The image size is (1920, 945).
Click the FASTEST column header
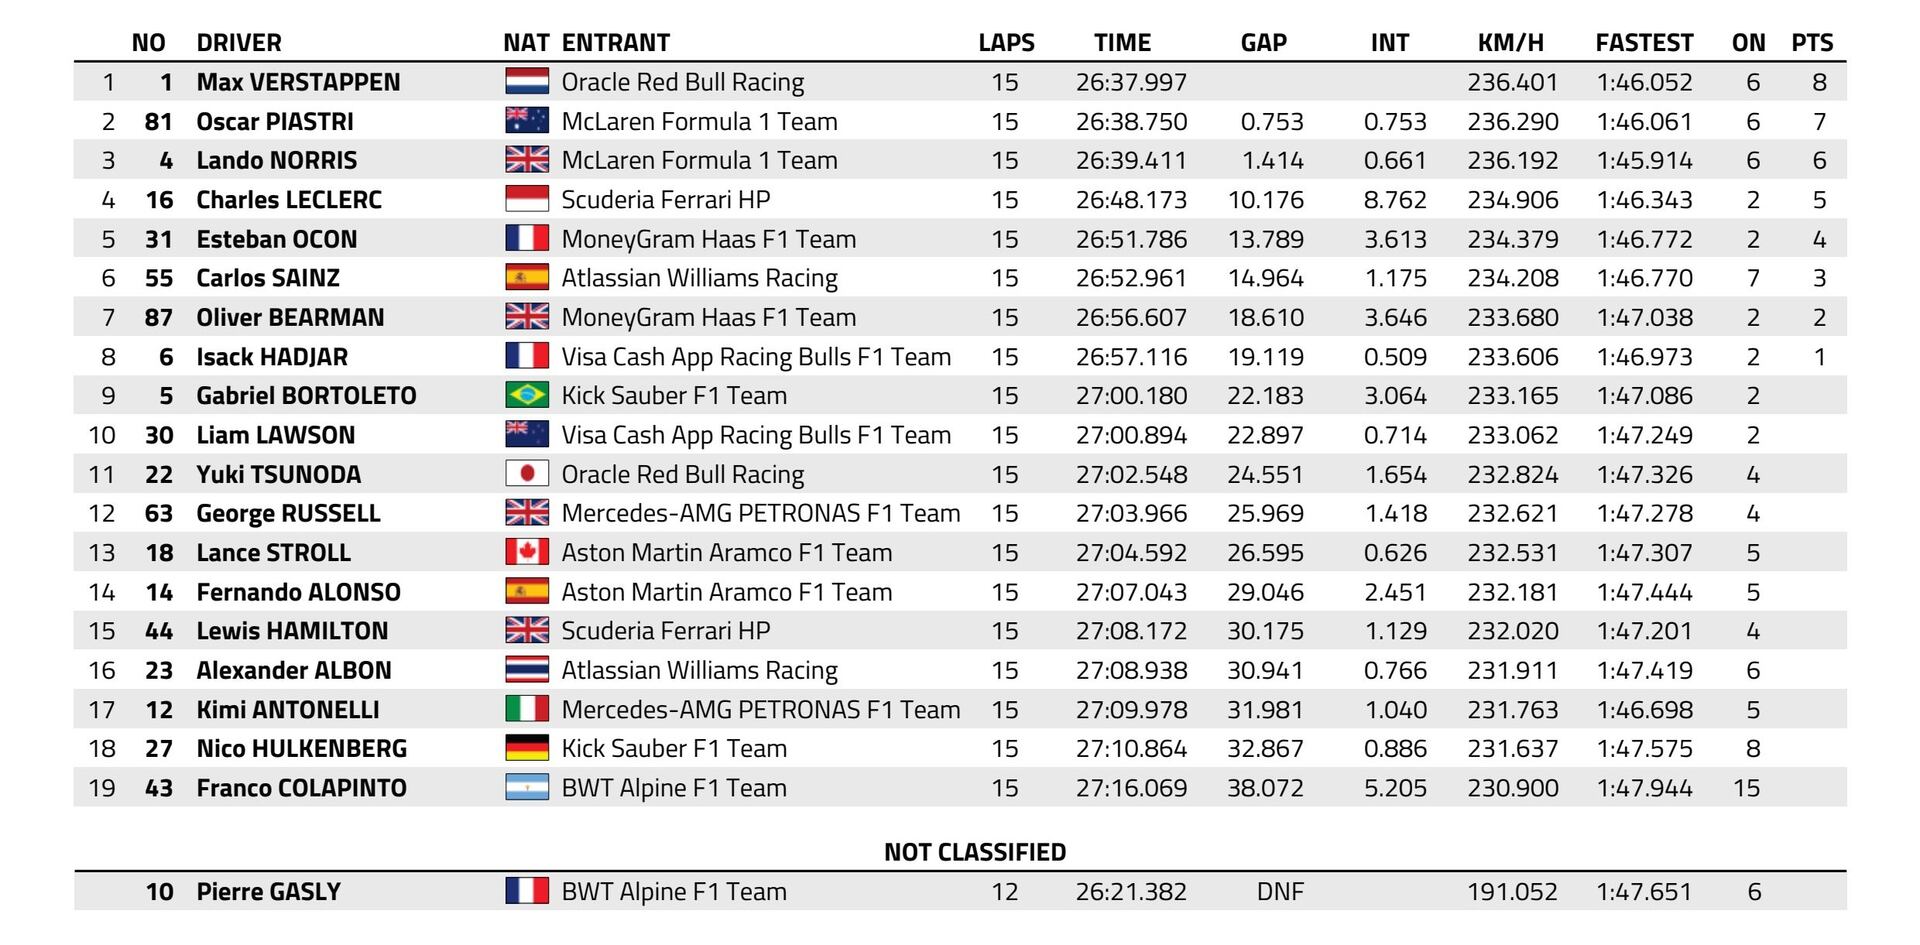(x=1644, y=43)
